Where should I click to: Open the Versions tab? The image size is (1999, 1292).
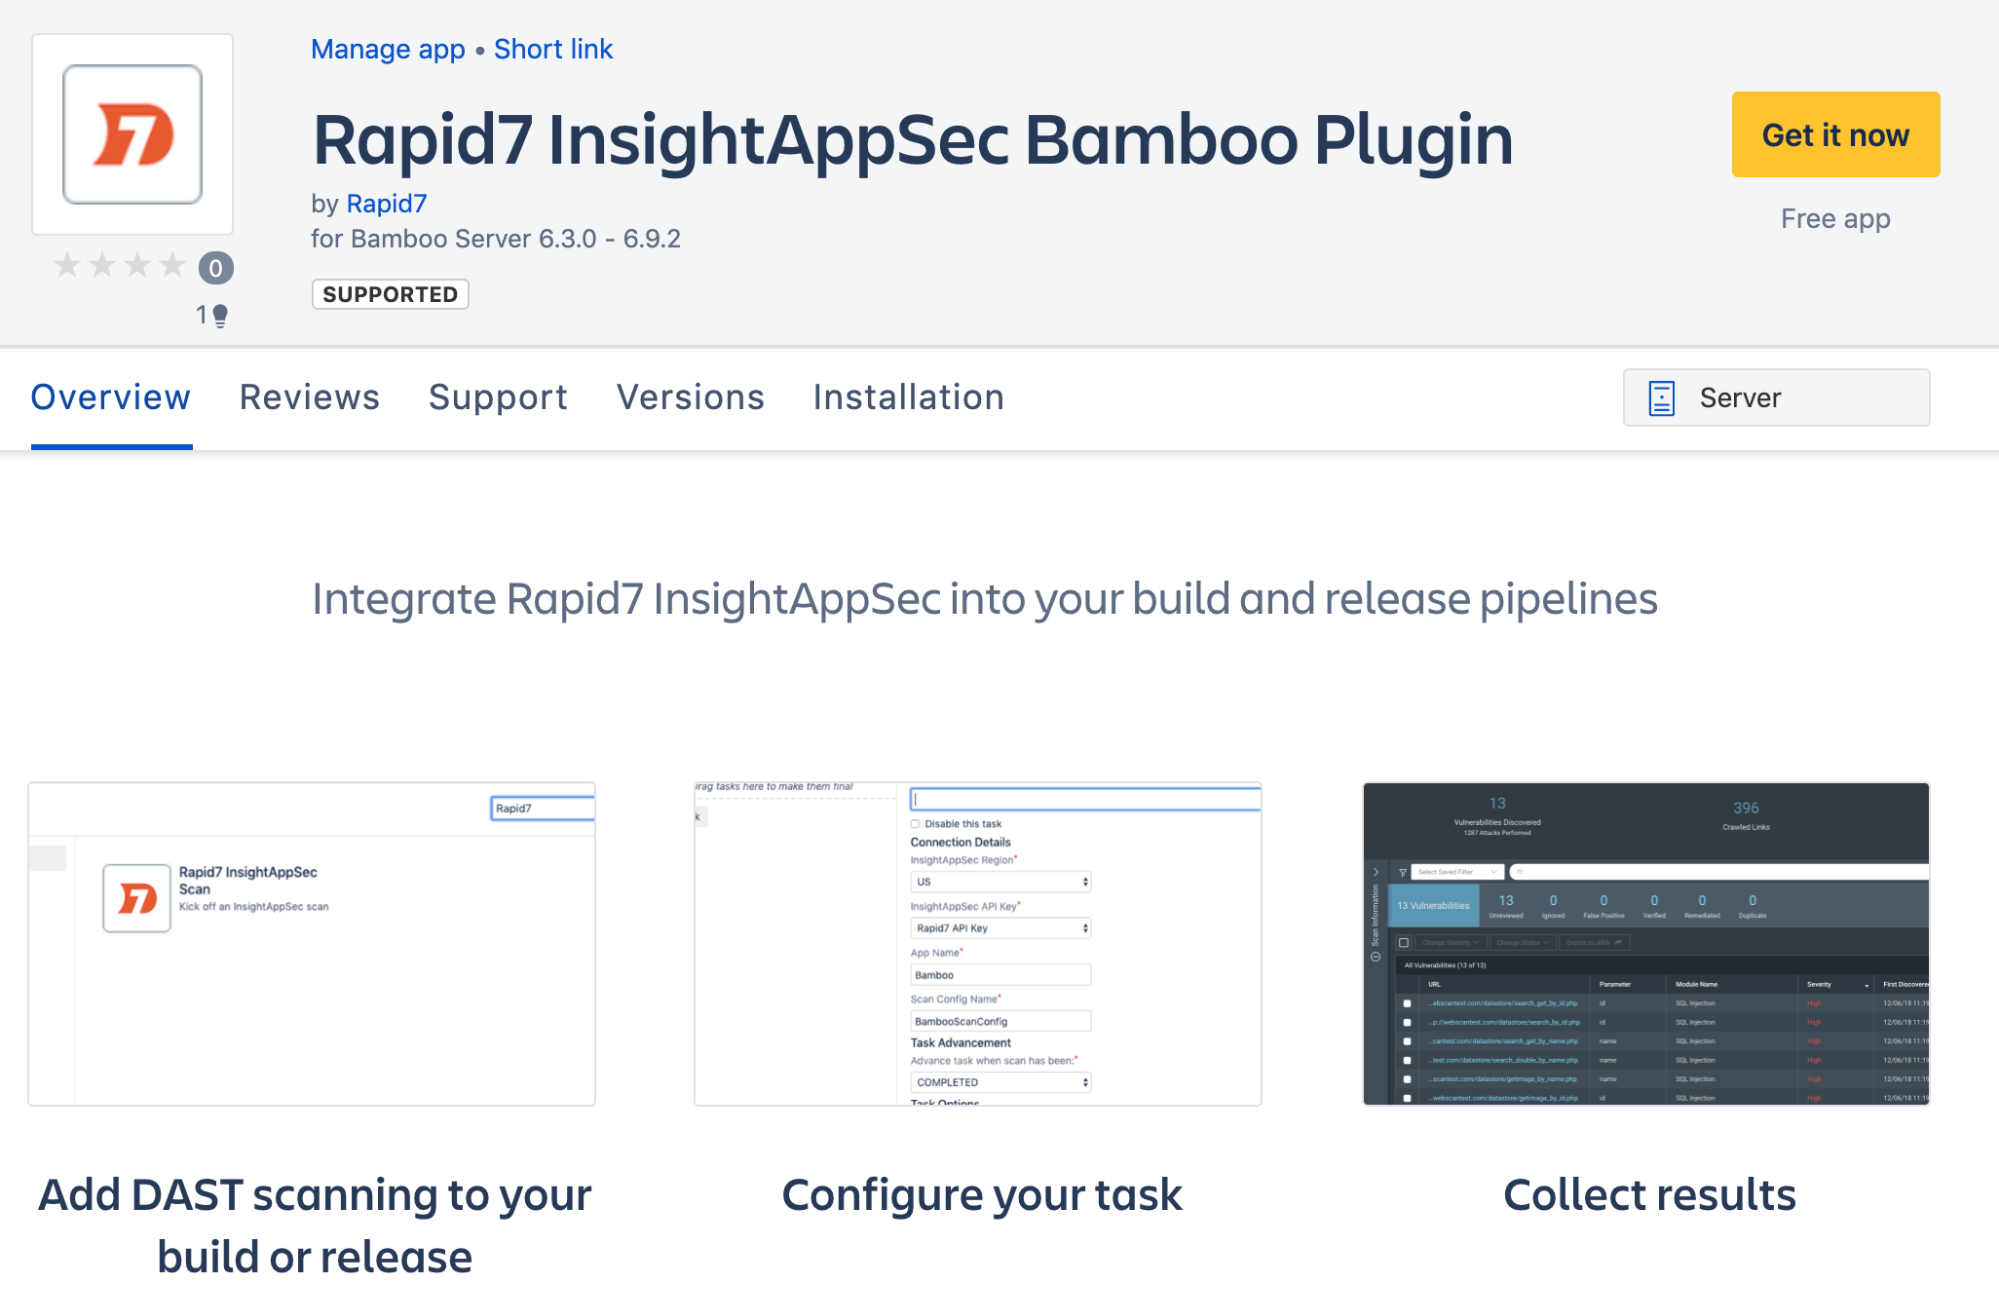point(690,398)
